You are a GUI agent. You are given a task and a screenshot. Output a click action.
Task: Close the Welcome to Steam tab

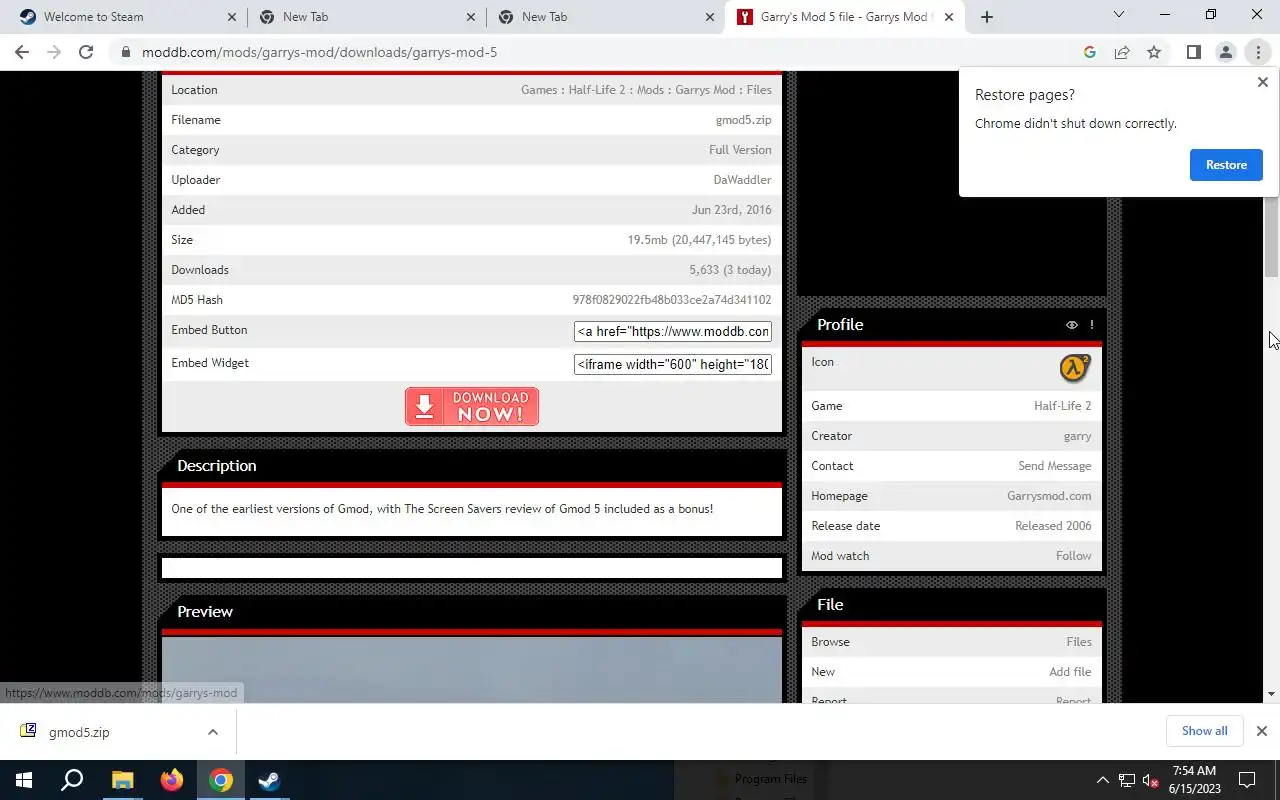(x=232, y=17)
